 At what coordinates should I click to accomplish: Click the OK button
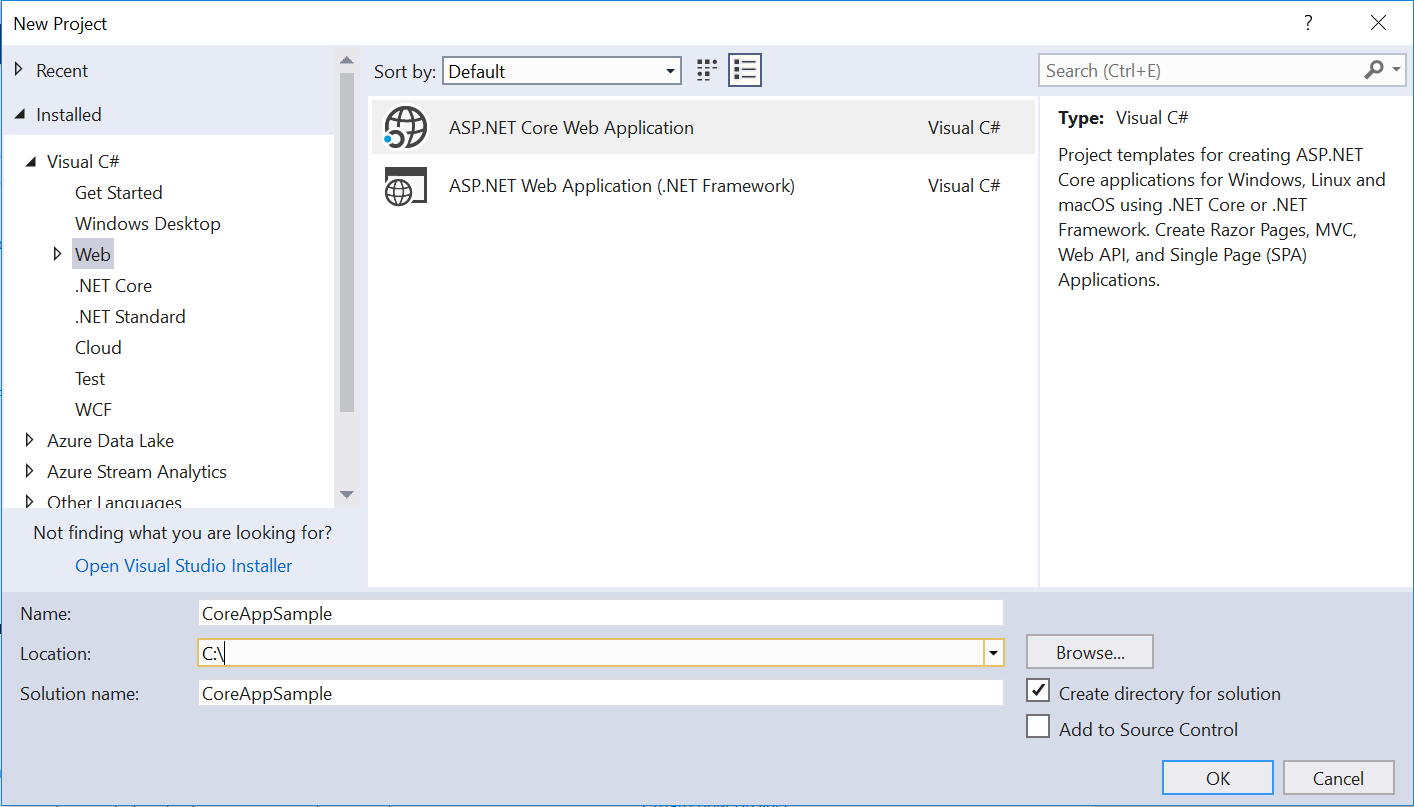click(1218, 778)
